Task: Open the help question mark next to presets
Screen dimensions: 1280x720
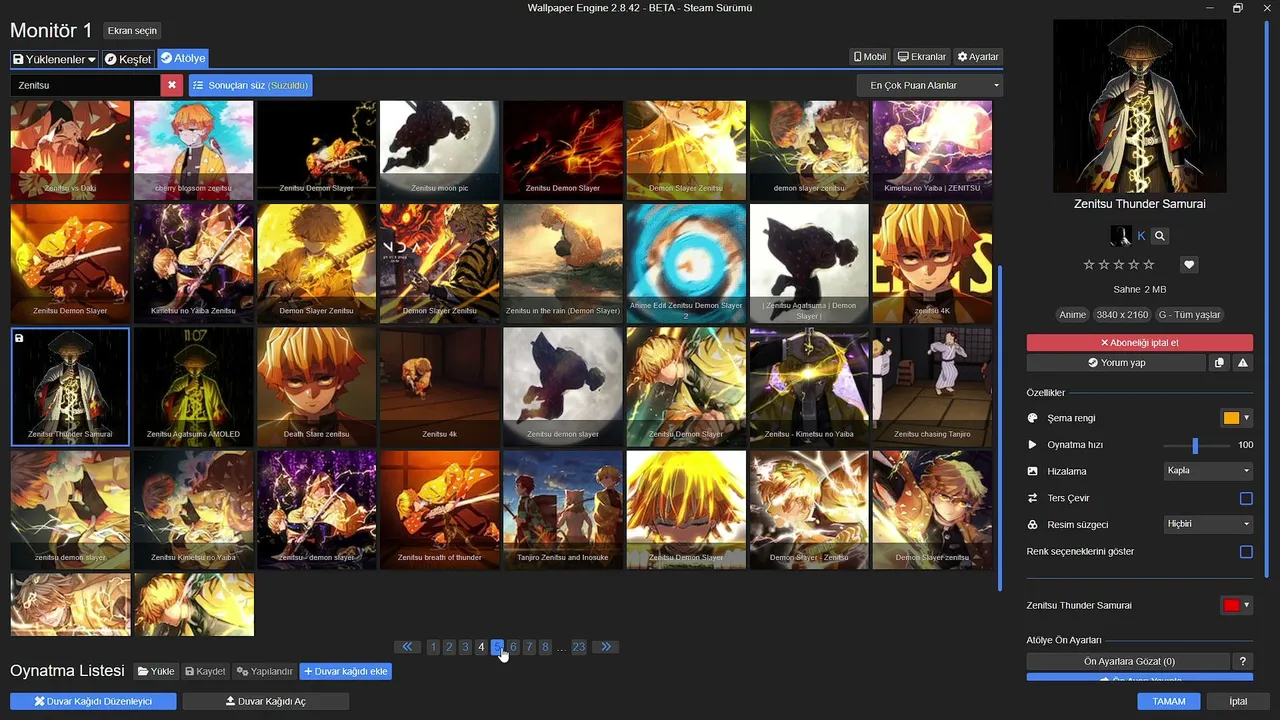Action: tap(1243, 661)
